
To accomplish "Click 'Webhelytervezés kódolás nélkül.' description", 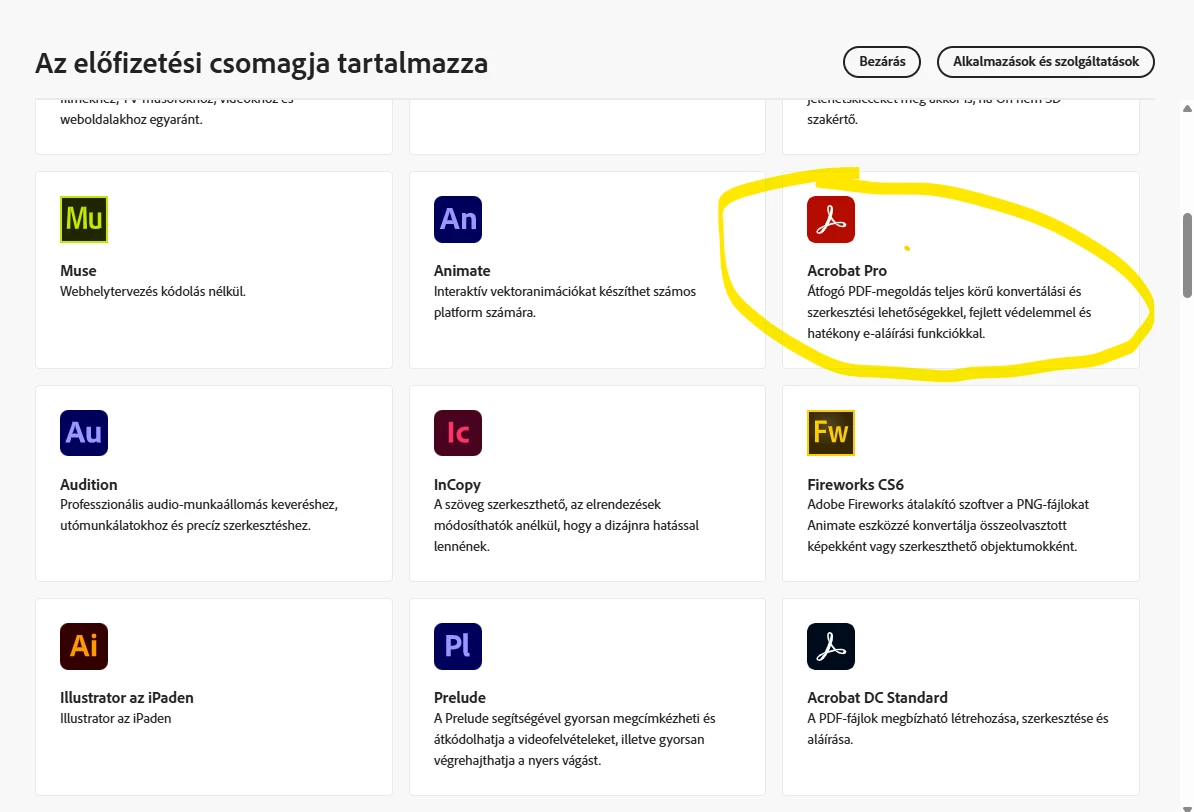I will pyautogui.click(x=153, y=292).
